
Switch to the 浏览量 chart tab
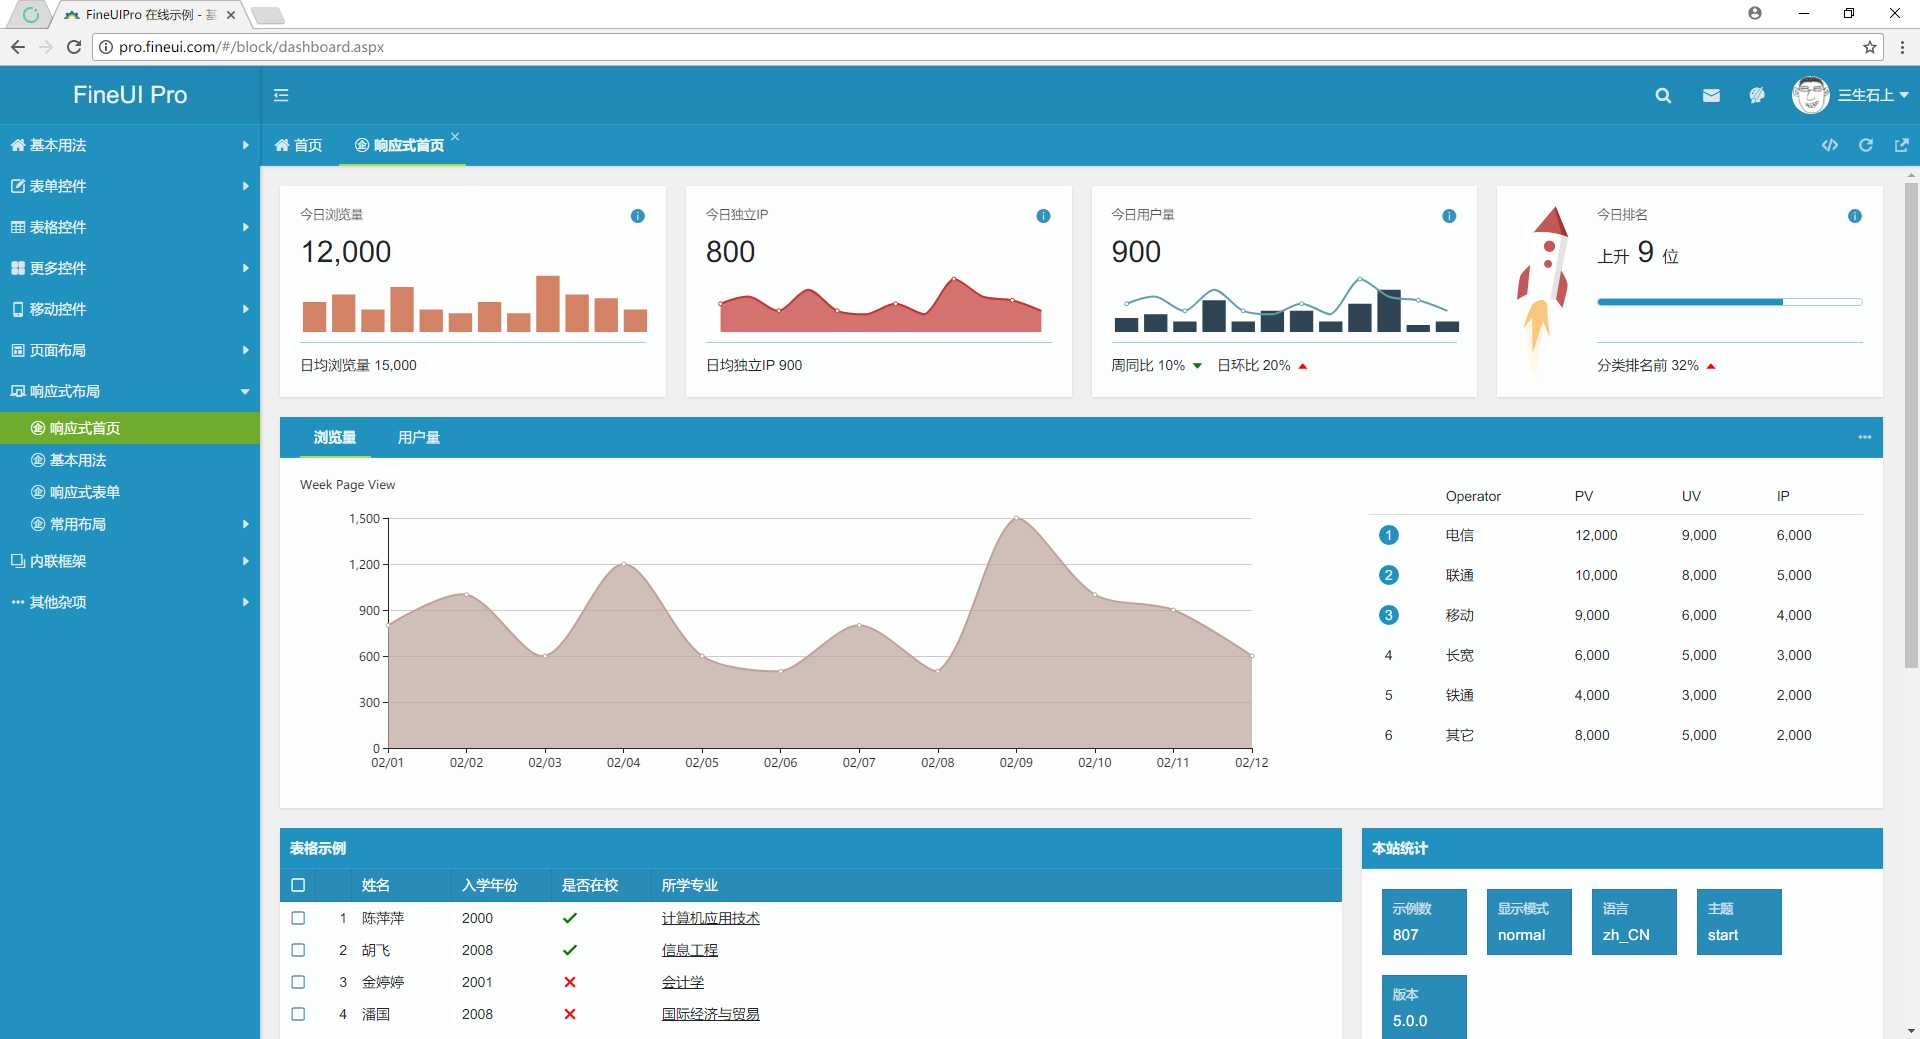click(334, 437)
